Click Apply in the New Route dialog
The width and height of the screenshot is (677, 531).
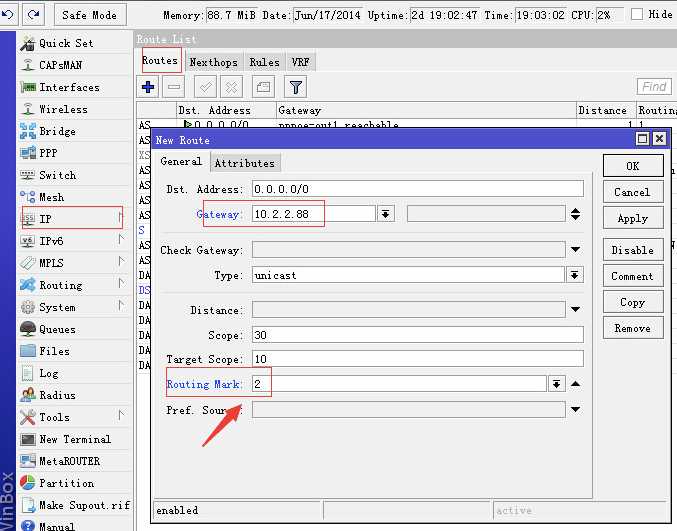pyautogui.click(x=633, y=218)
